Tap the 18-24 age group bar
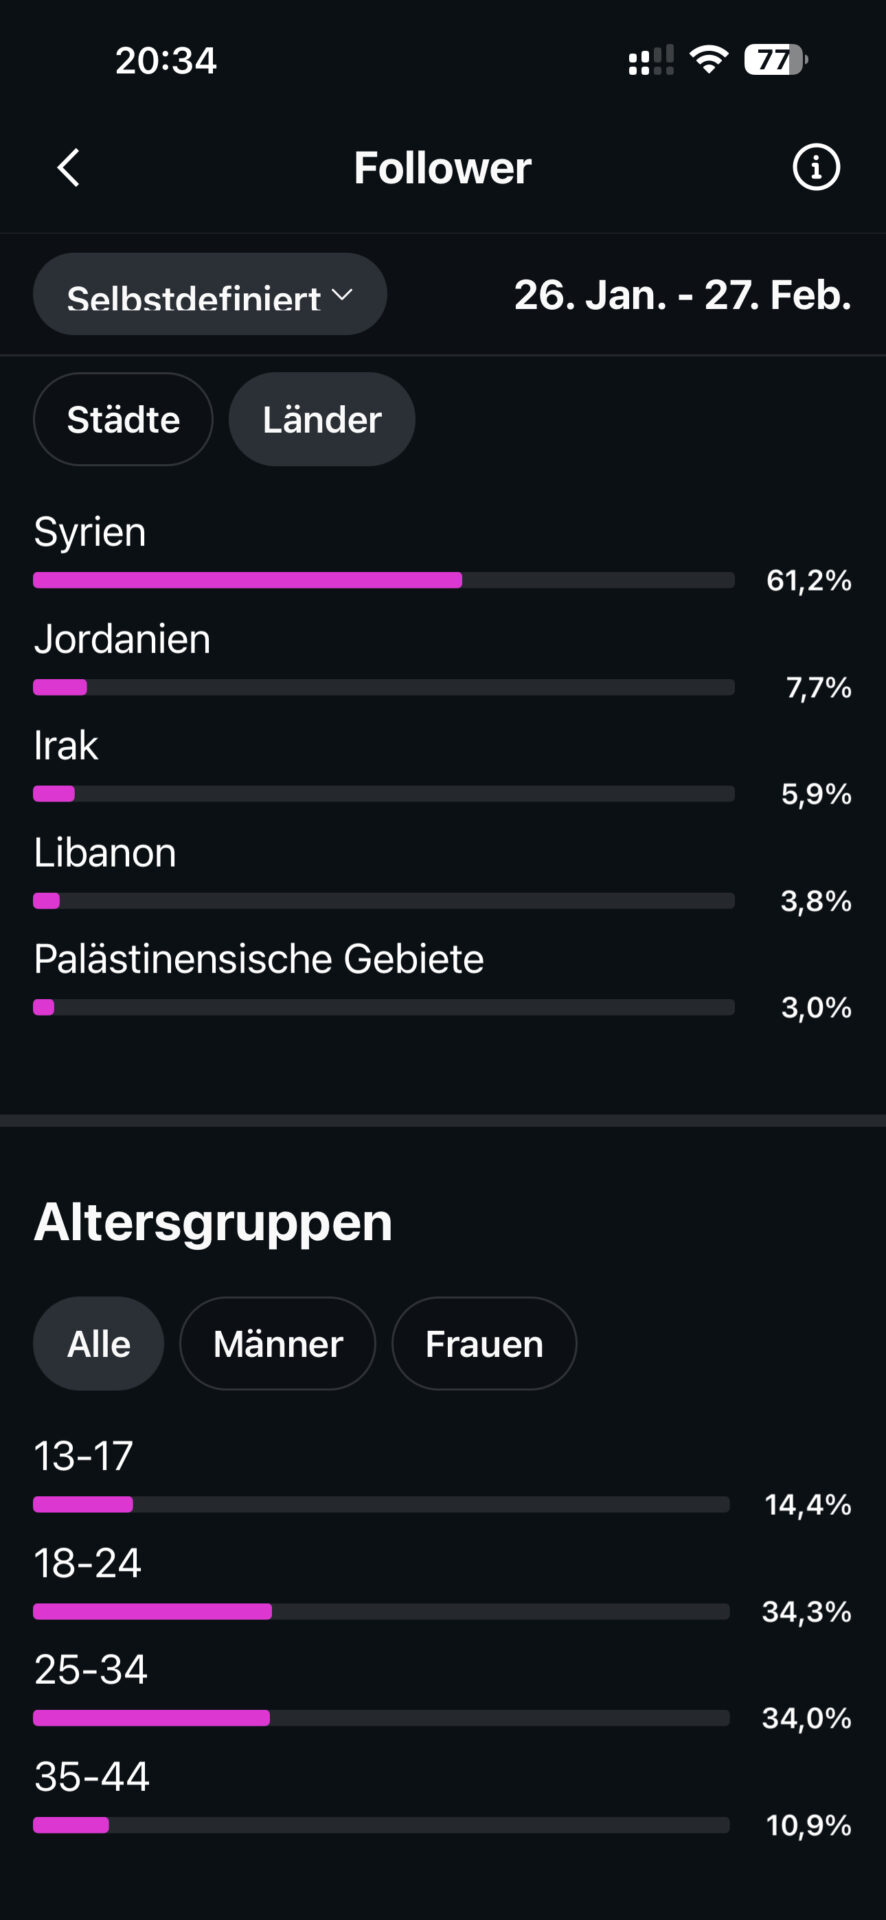This screenshot has height=1920, width=886. coord(381,1611)
